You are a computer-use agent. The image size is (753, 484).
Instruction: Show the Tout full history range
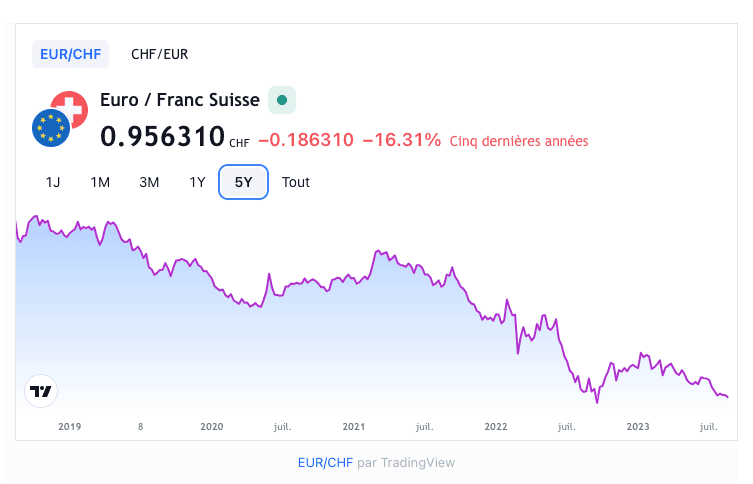[x=296, y=182]
